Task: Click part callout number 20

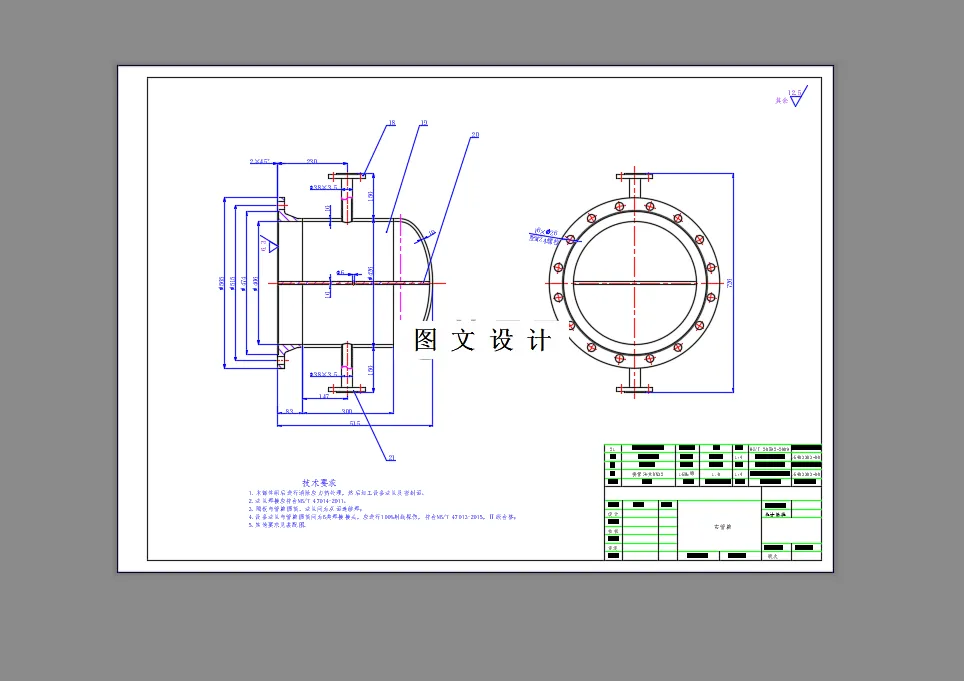Action: click(x=475, y=135)
